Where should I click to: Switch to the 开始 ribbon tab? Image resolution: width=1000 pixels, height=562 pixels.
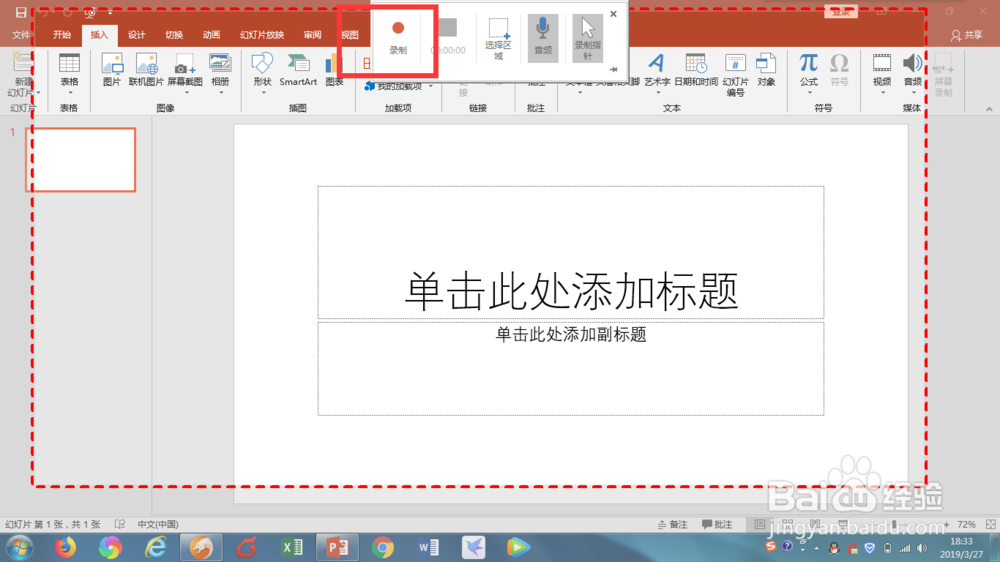[62, 35]
